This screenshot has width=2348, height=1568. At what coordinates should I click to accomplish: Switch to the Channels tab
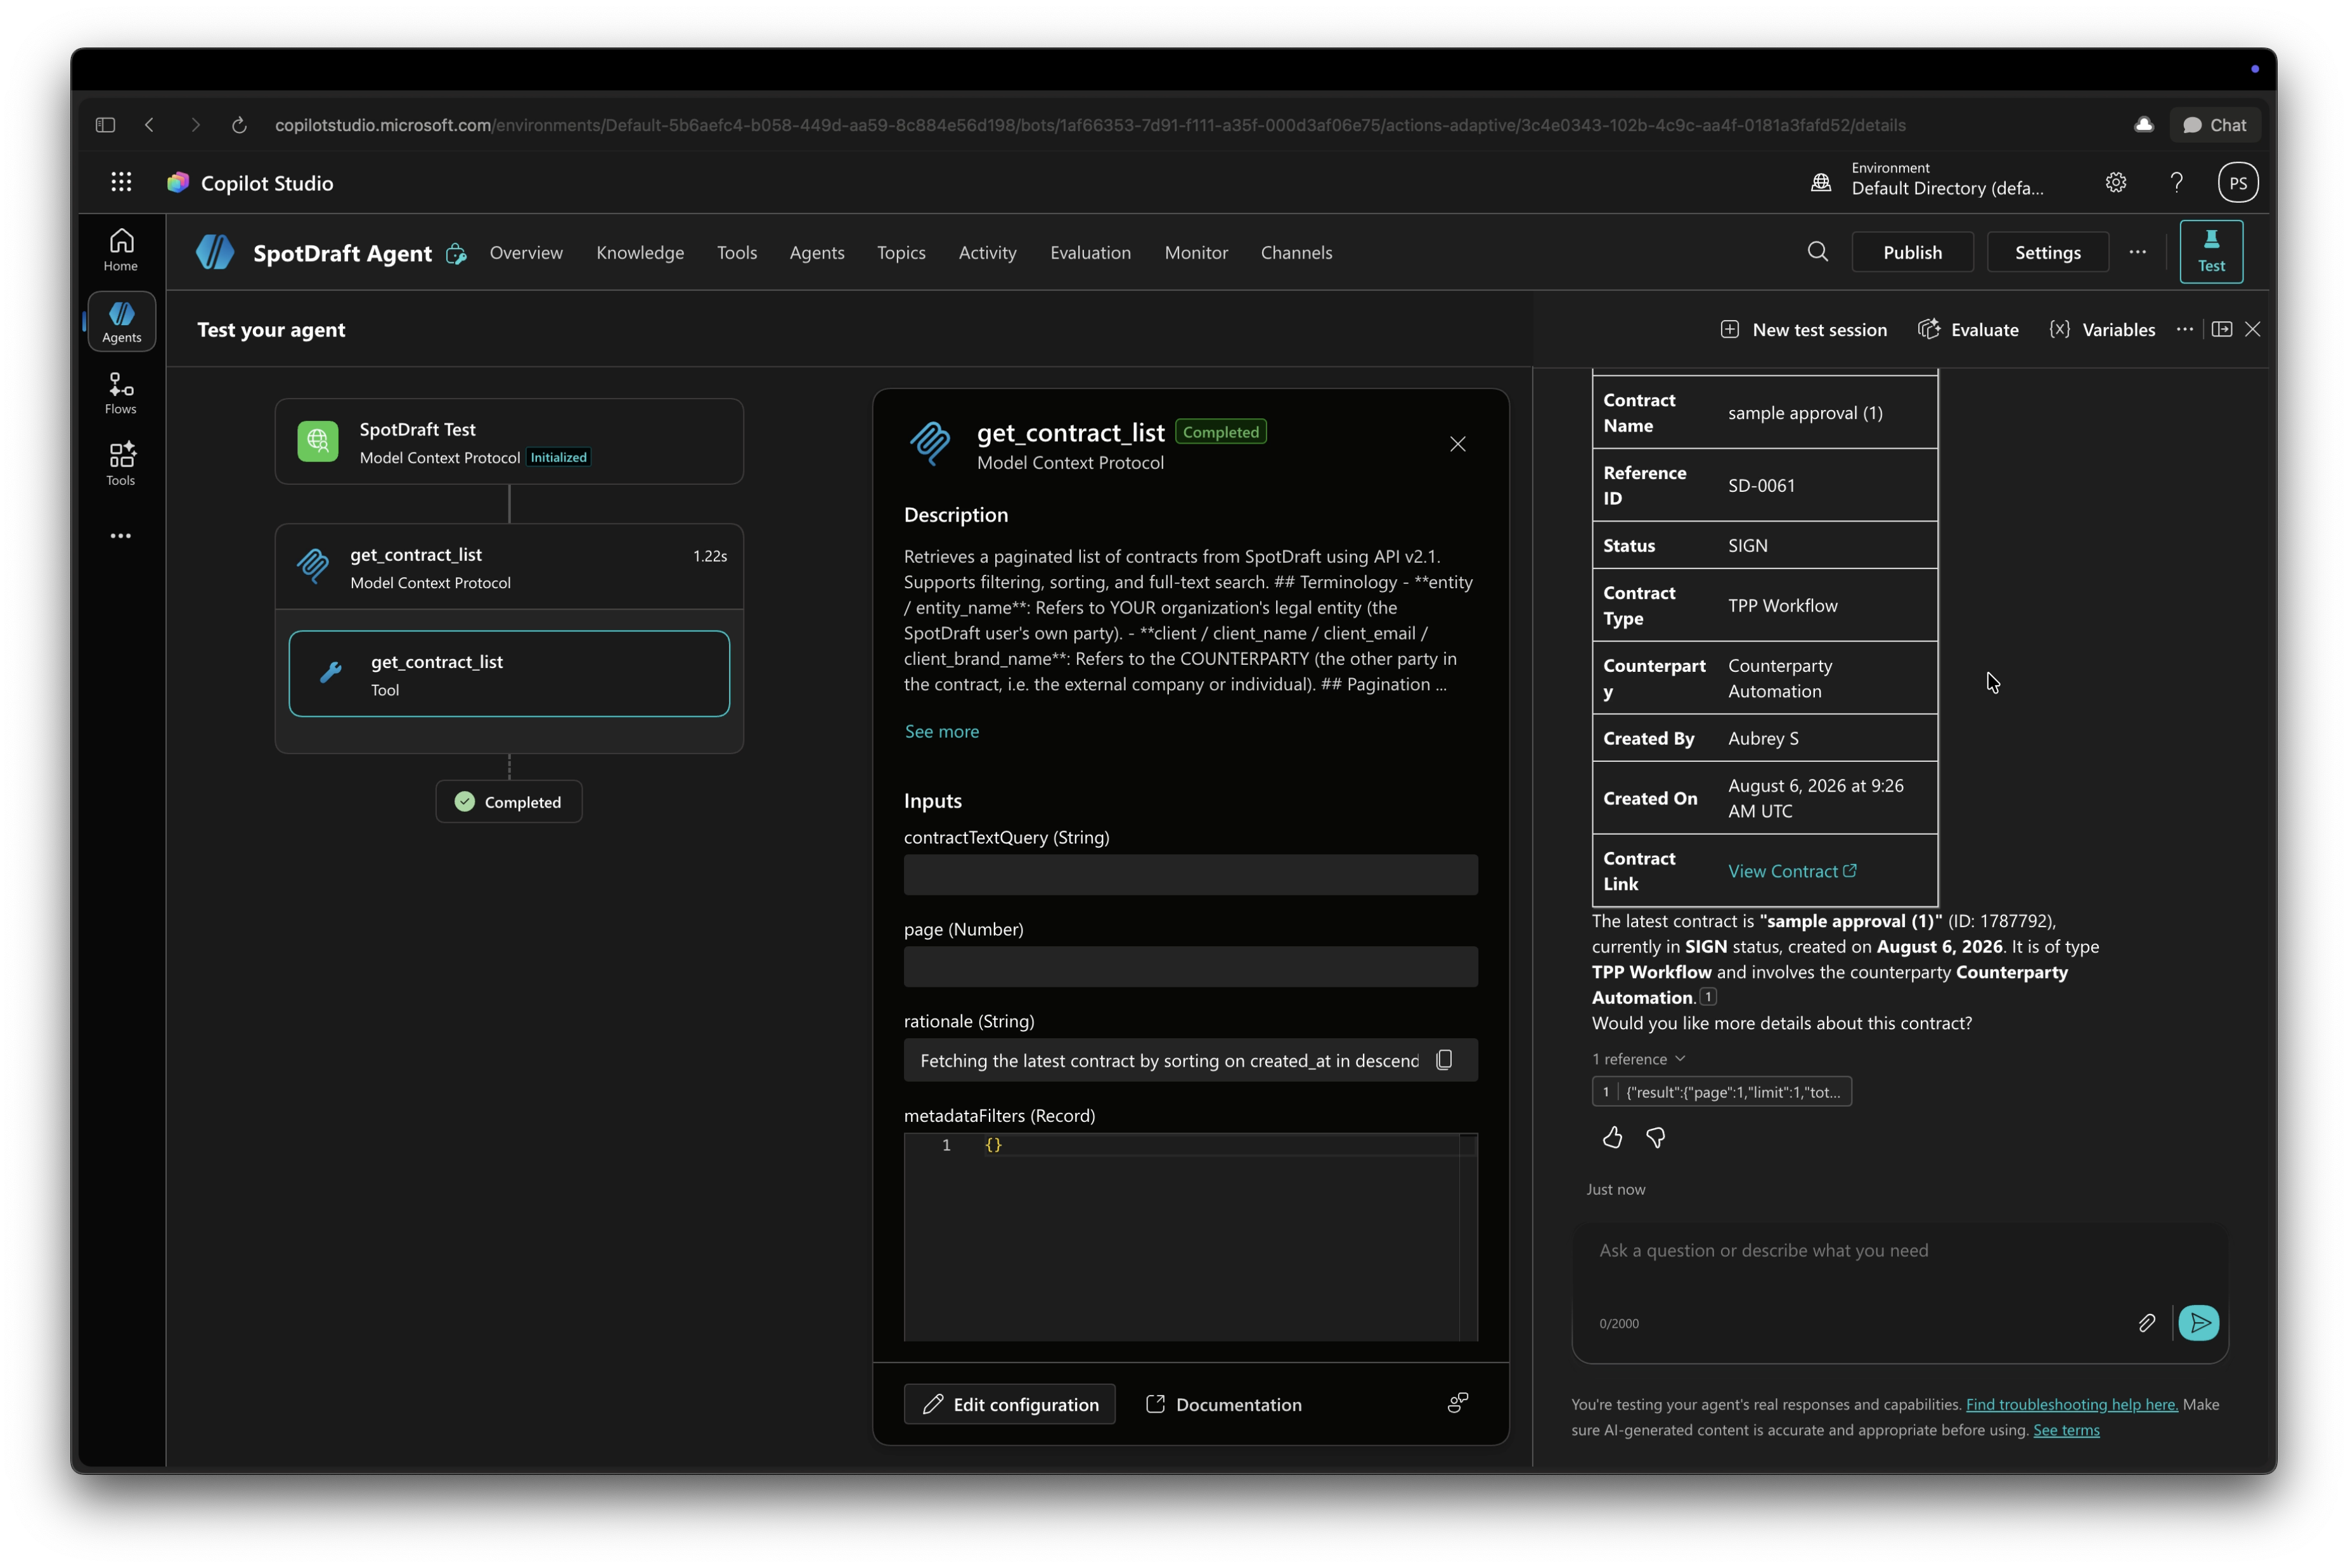(1296, 252)
